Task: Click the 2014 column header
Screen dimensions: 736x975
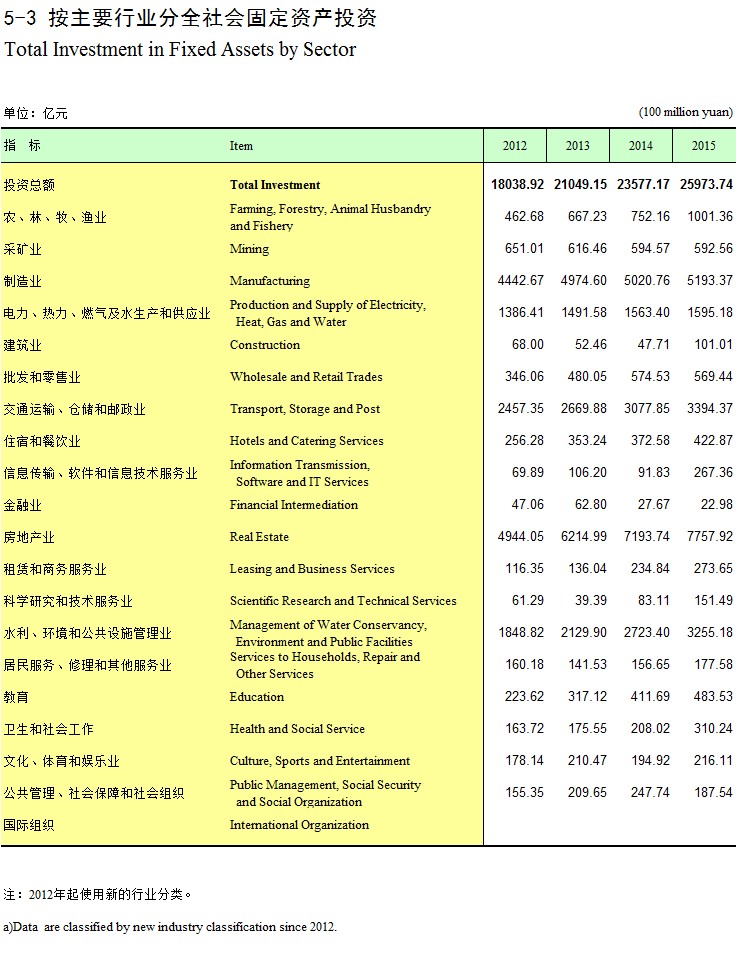Action: [640, 146]
